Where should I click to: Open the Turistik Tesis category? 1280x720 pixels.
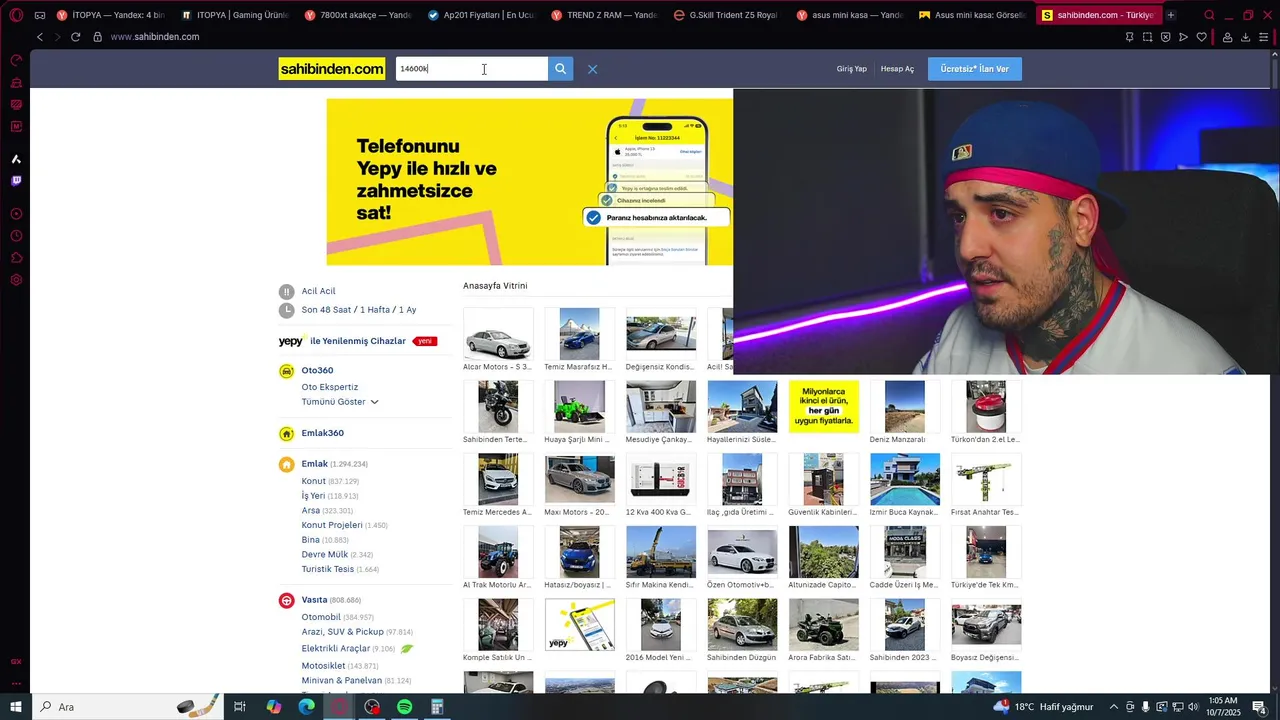(x=328, y=569)
